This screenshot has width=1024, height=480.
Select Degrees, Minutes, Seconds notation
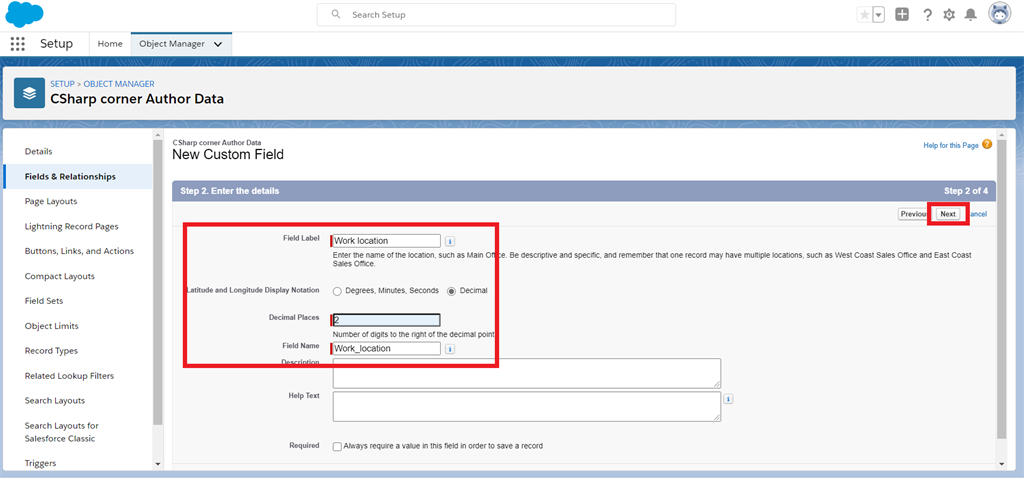tap(338, 291)
